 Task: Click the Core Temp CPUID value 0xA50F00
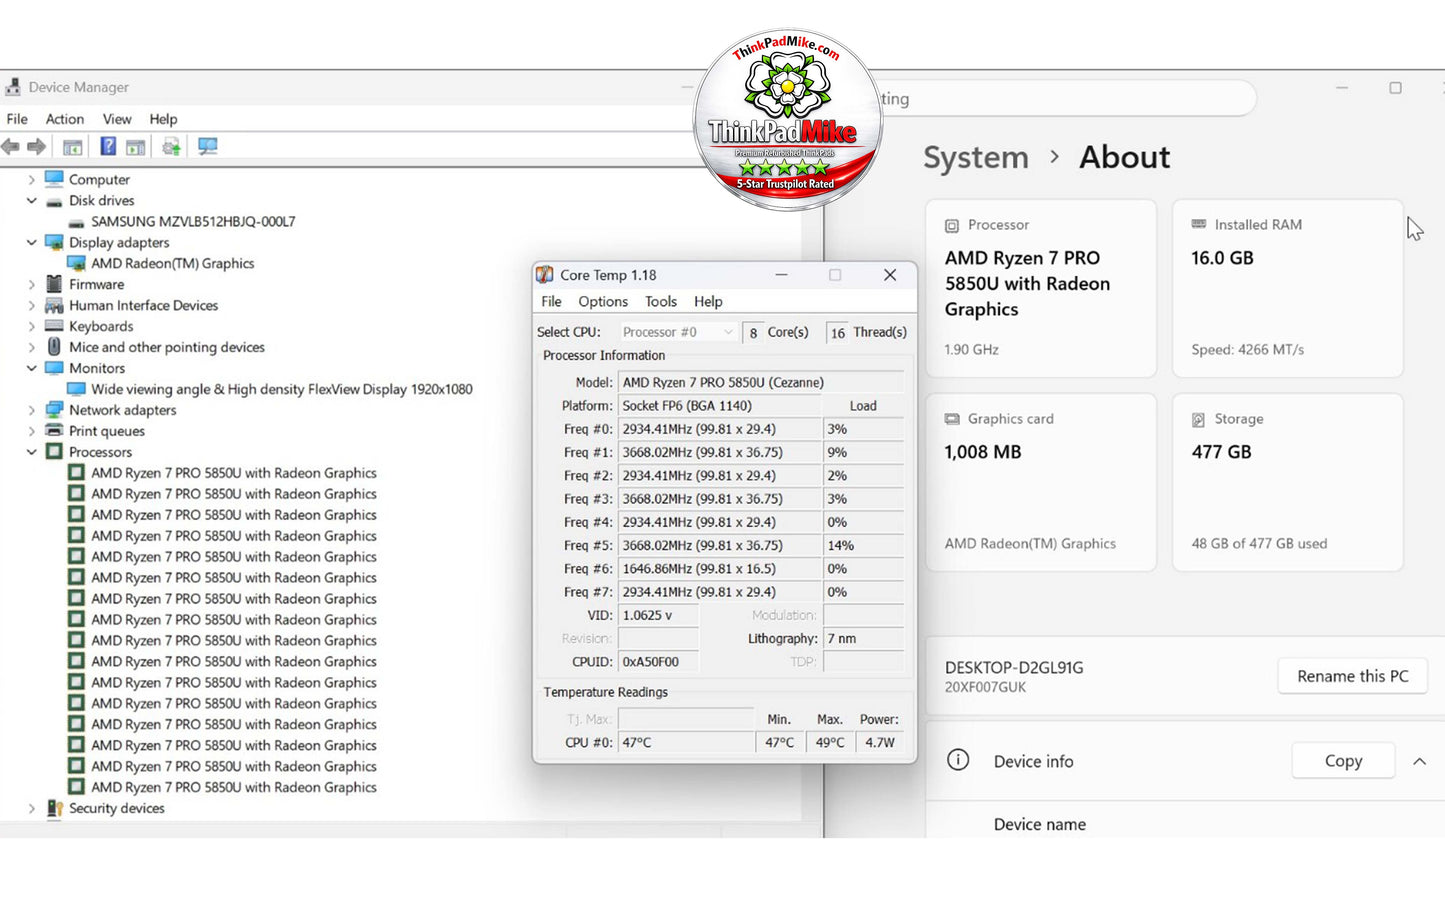pos(659,662)
